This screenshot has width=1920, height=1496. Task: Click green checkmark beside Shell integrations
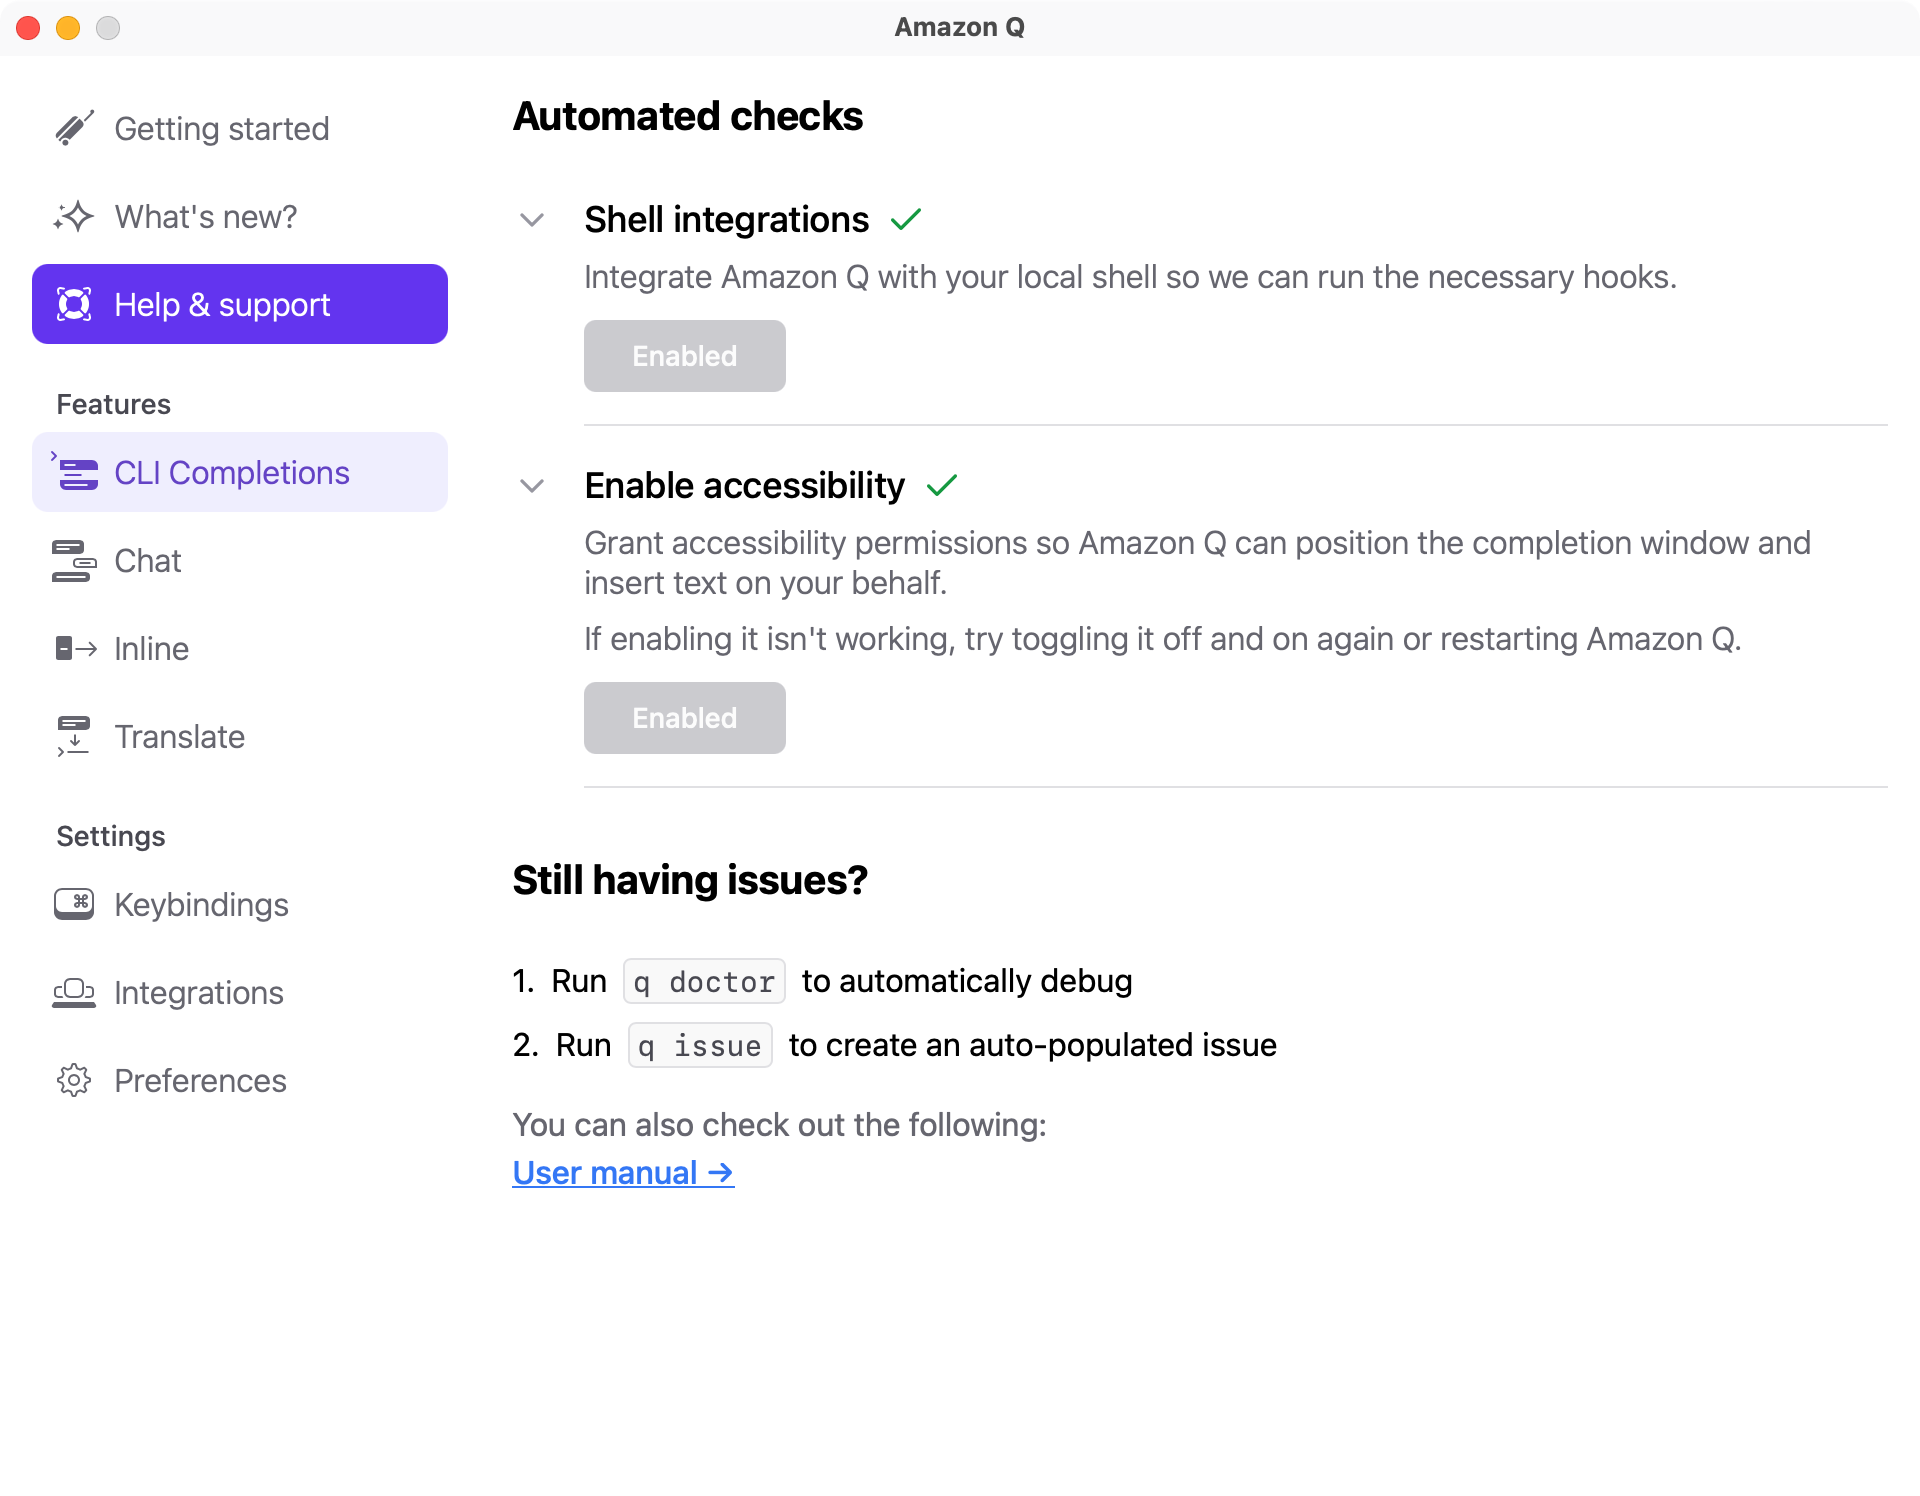tap(906, 219)
